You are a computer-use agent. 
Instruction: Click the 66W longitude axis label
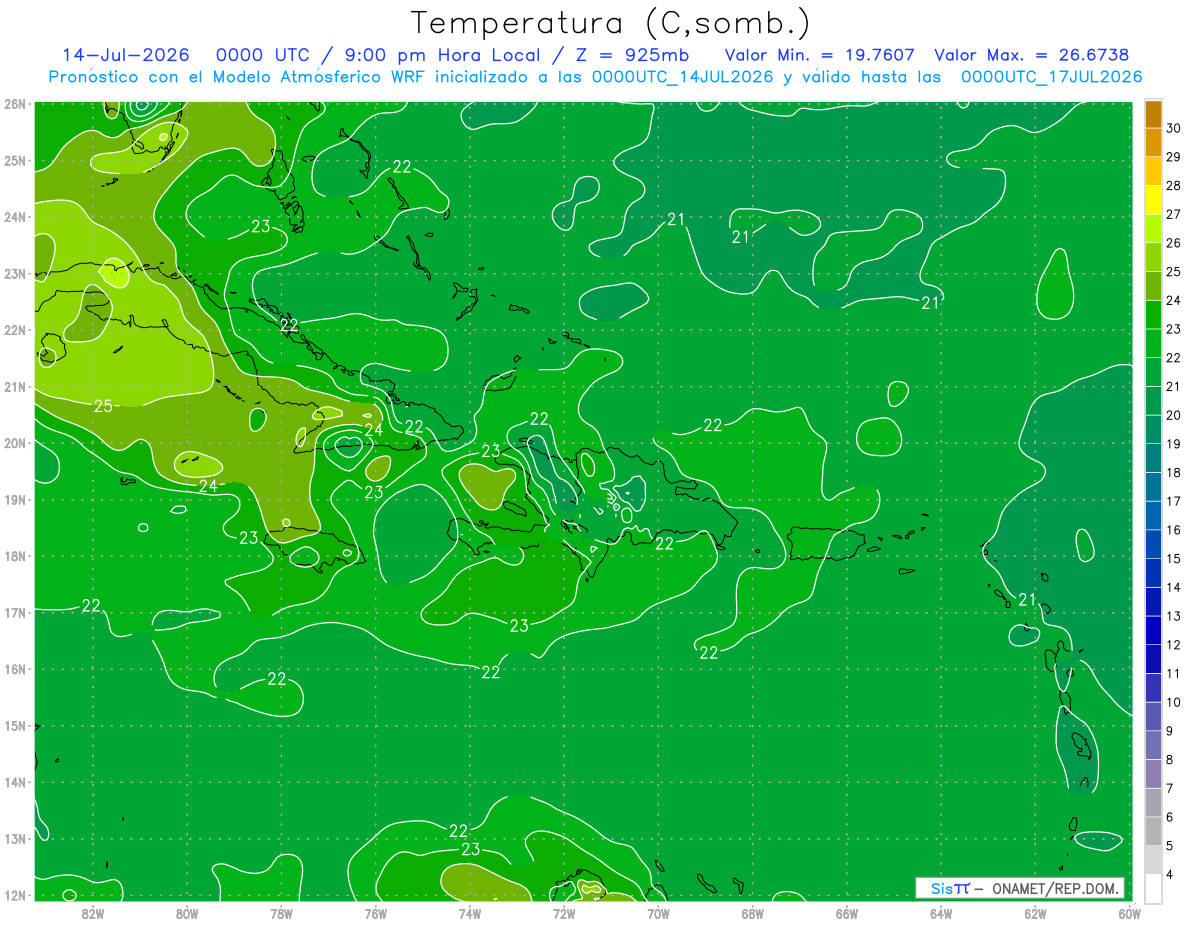tap(847, 913)
